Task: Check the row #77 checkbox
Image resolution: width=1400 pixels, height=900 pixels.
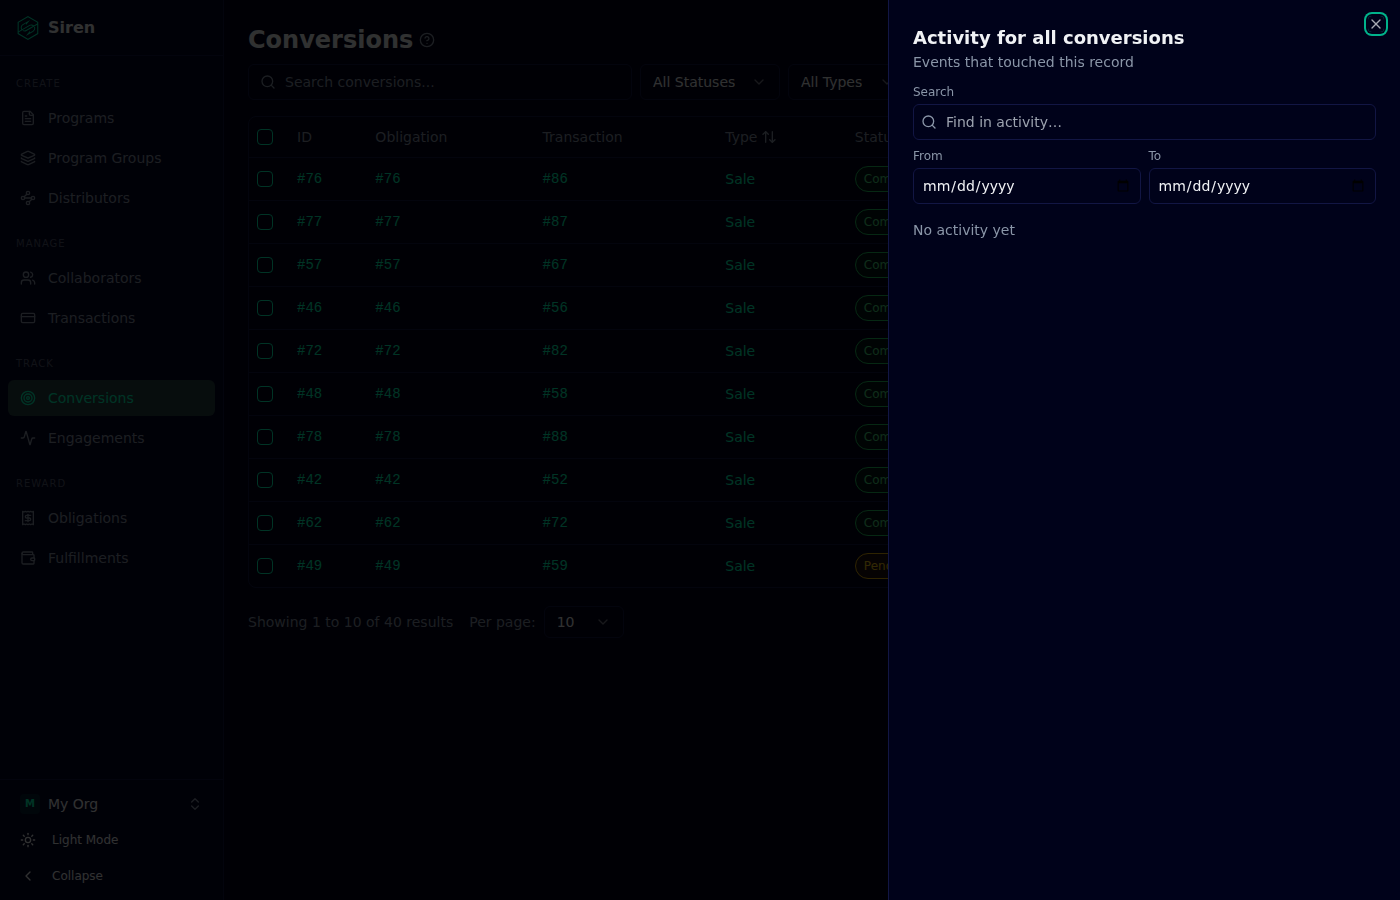Action: coord(265,222)
